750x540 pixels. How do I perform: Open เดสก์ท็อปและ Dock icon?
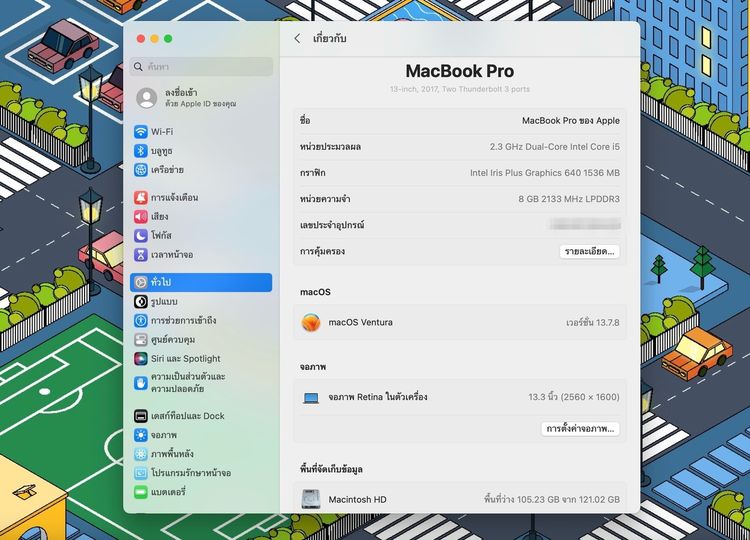141,416
